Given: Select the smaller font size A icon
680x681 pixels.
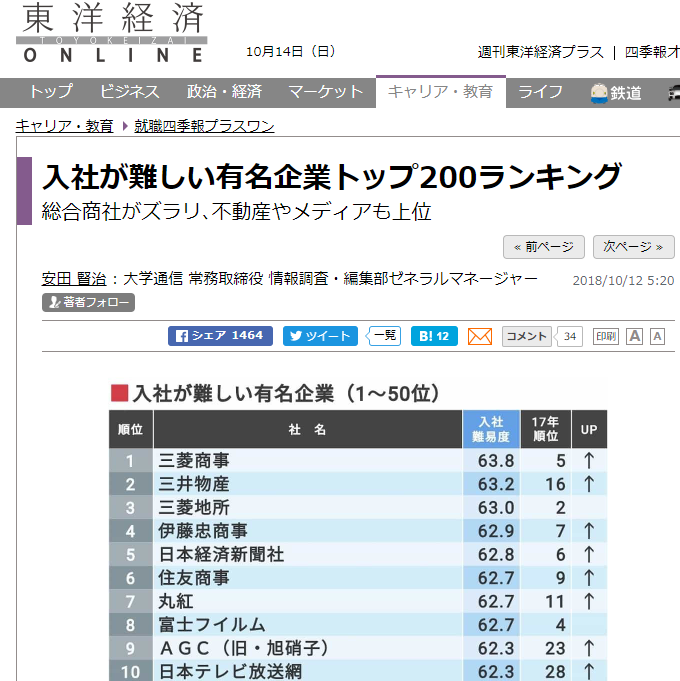Looking at the screenshot, I should (657, 336).
